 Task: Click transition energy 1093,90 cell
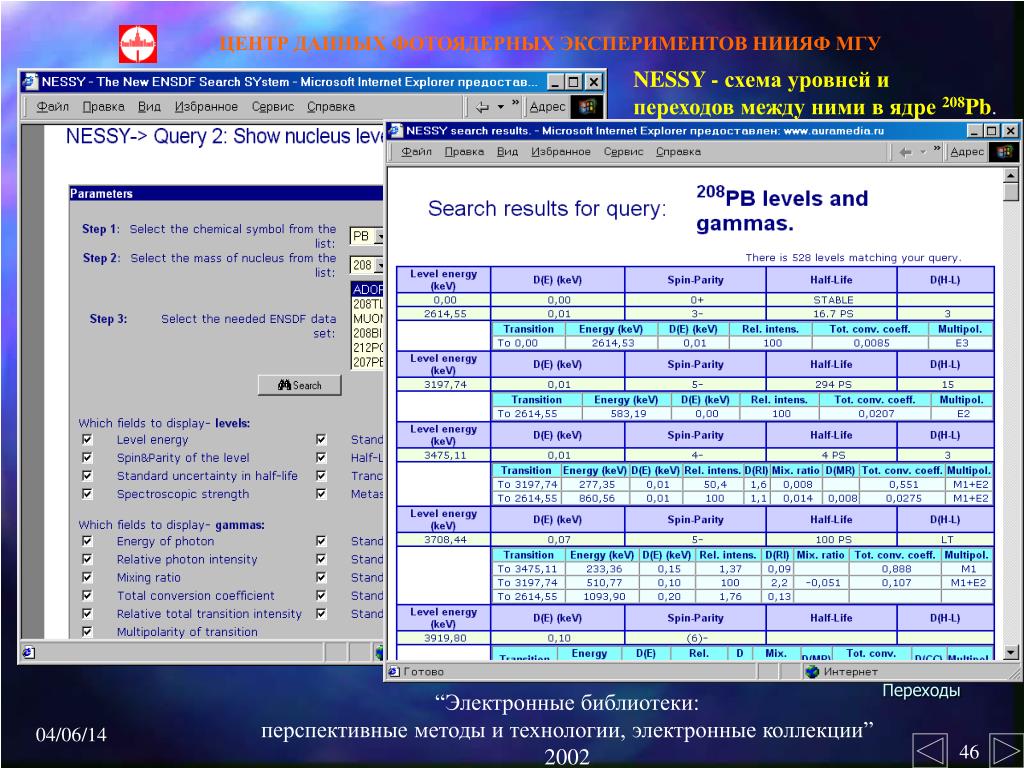(x=603, y=596)
